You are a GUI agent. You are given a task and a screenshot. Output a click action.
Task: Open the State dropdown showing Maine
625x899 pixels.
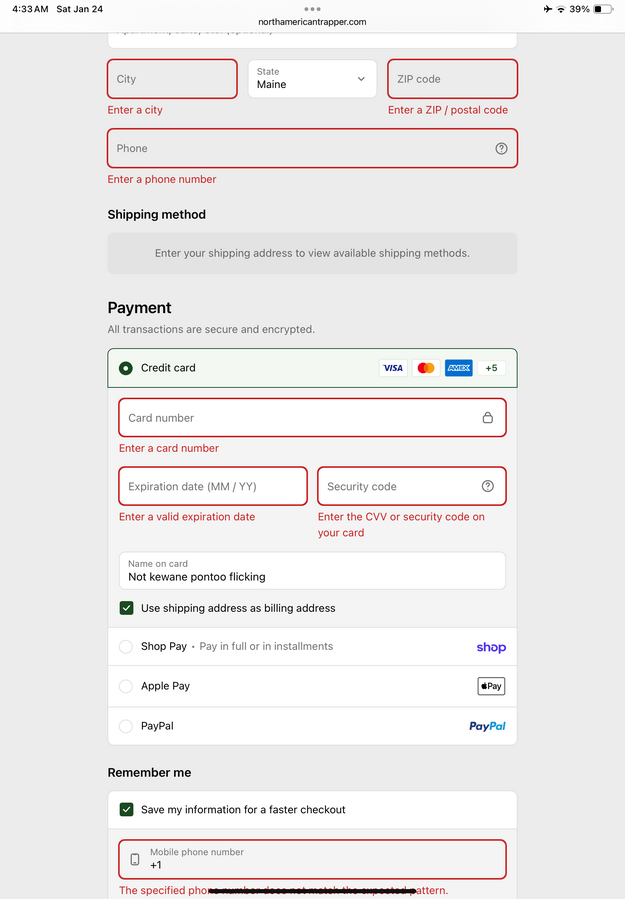click(312, 79)
